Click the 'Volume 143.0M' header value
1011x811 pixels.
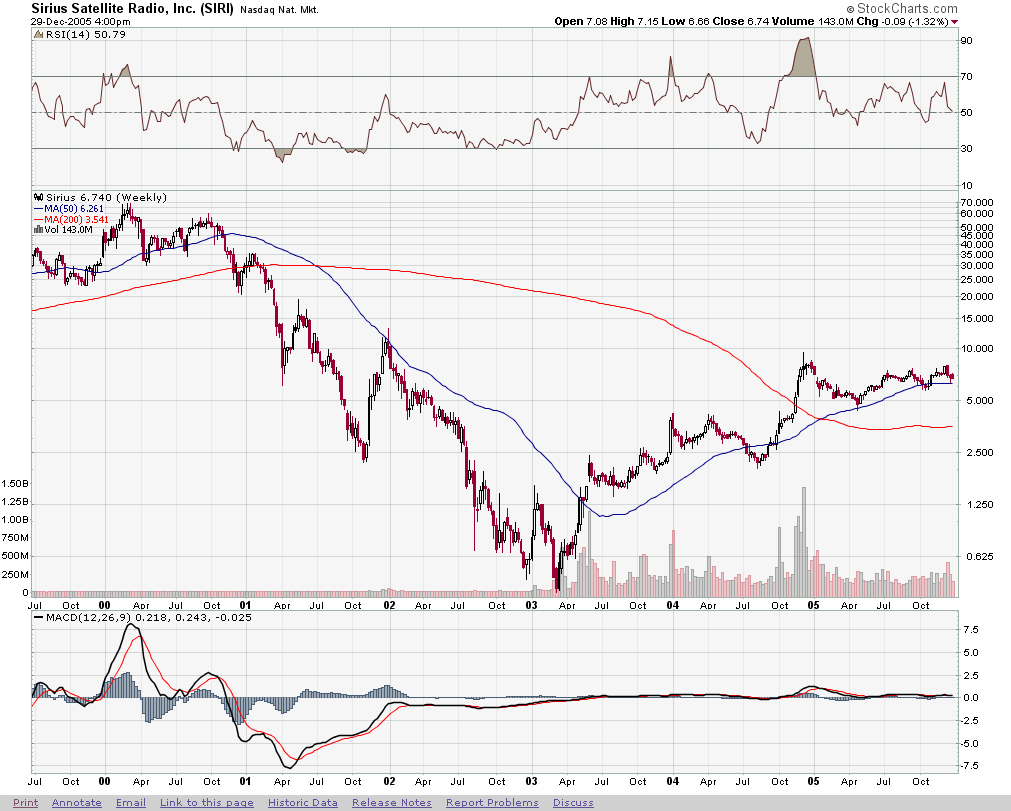pos(812,21)
